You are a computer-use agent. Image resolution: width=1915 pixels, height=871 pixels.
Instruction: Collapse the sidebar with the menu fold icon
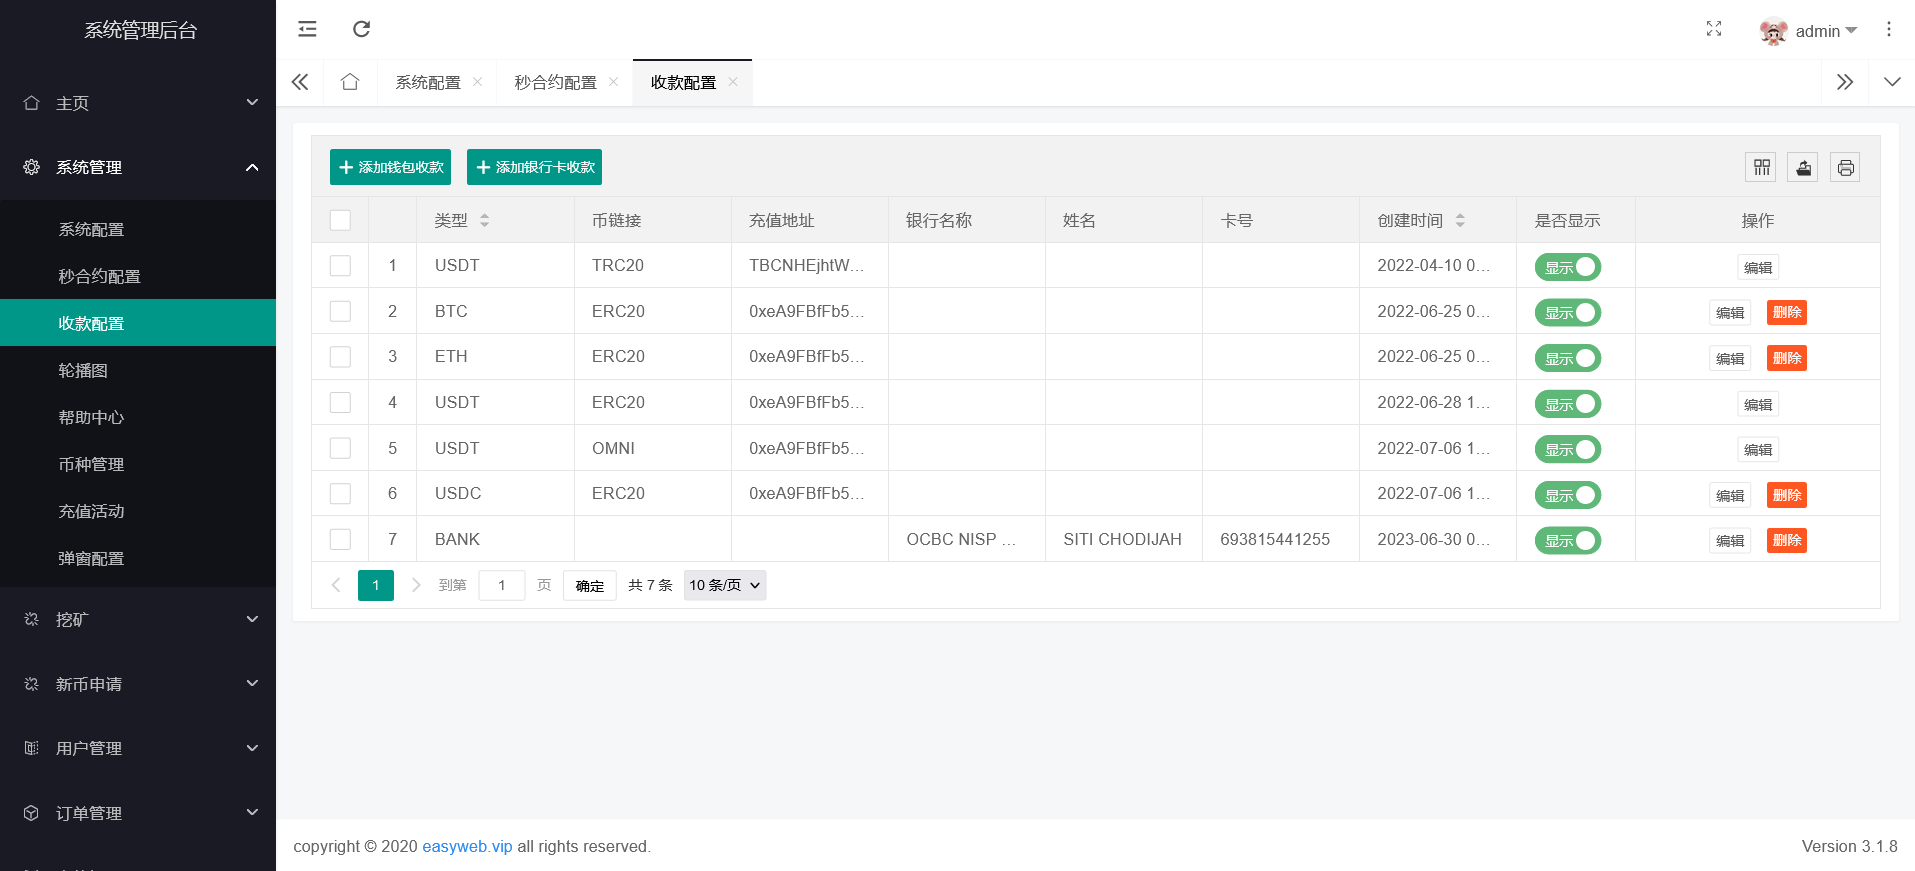[x=307, y=29]
